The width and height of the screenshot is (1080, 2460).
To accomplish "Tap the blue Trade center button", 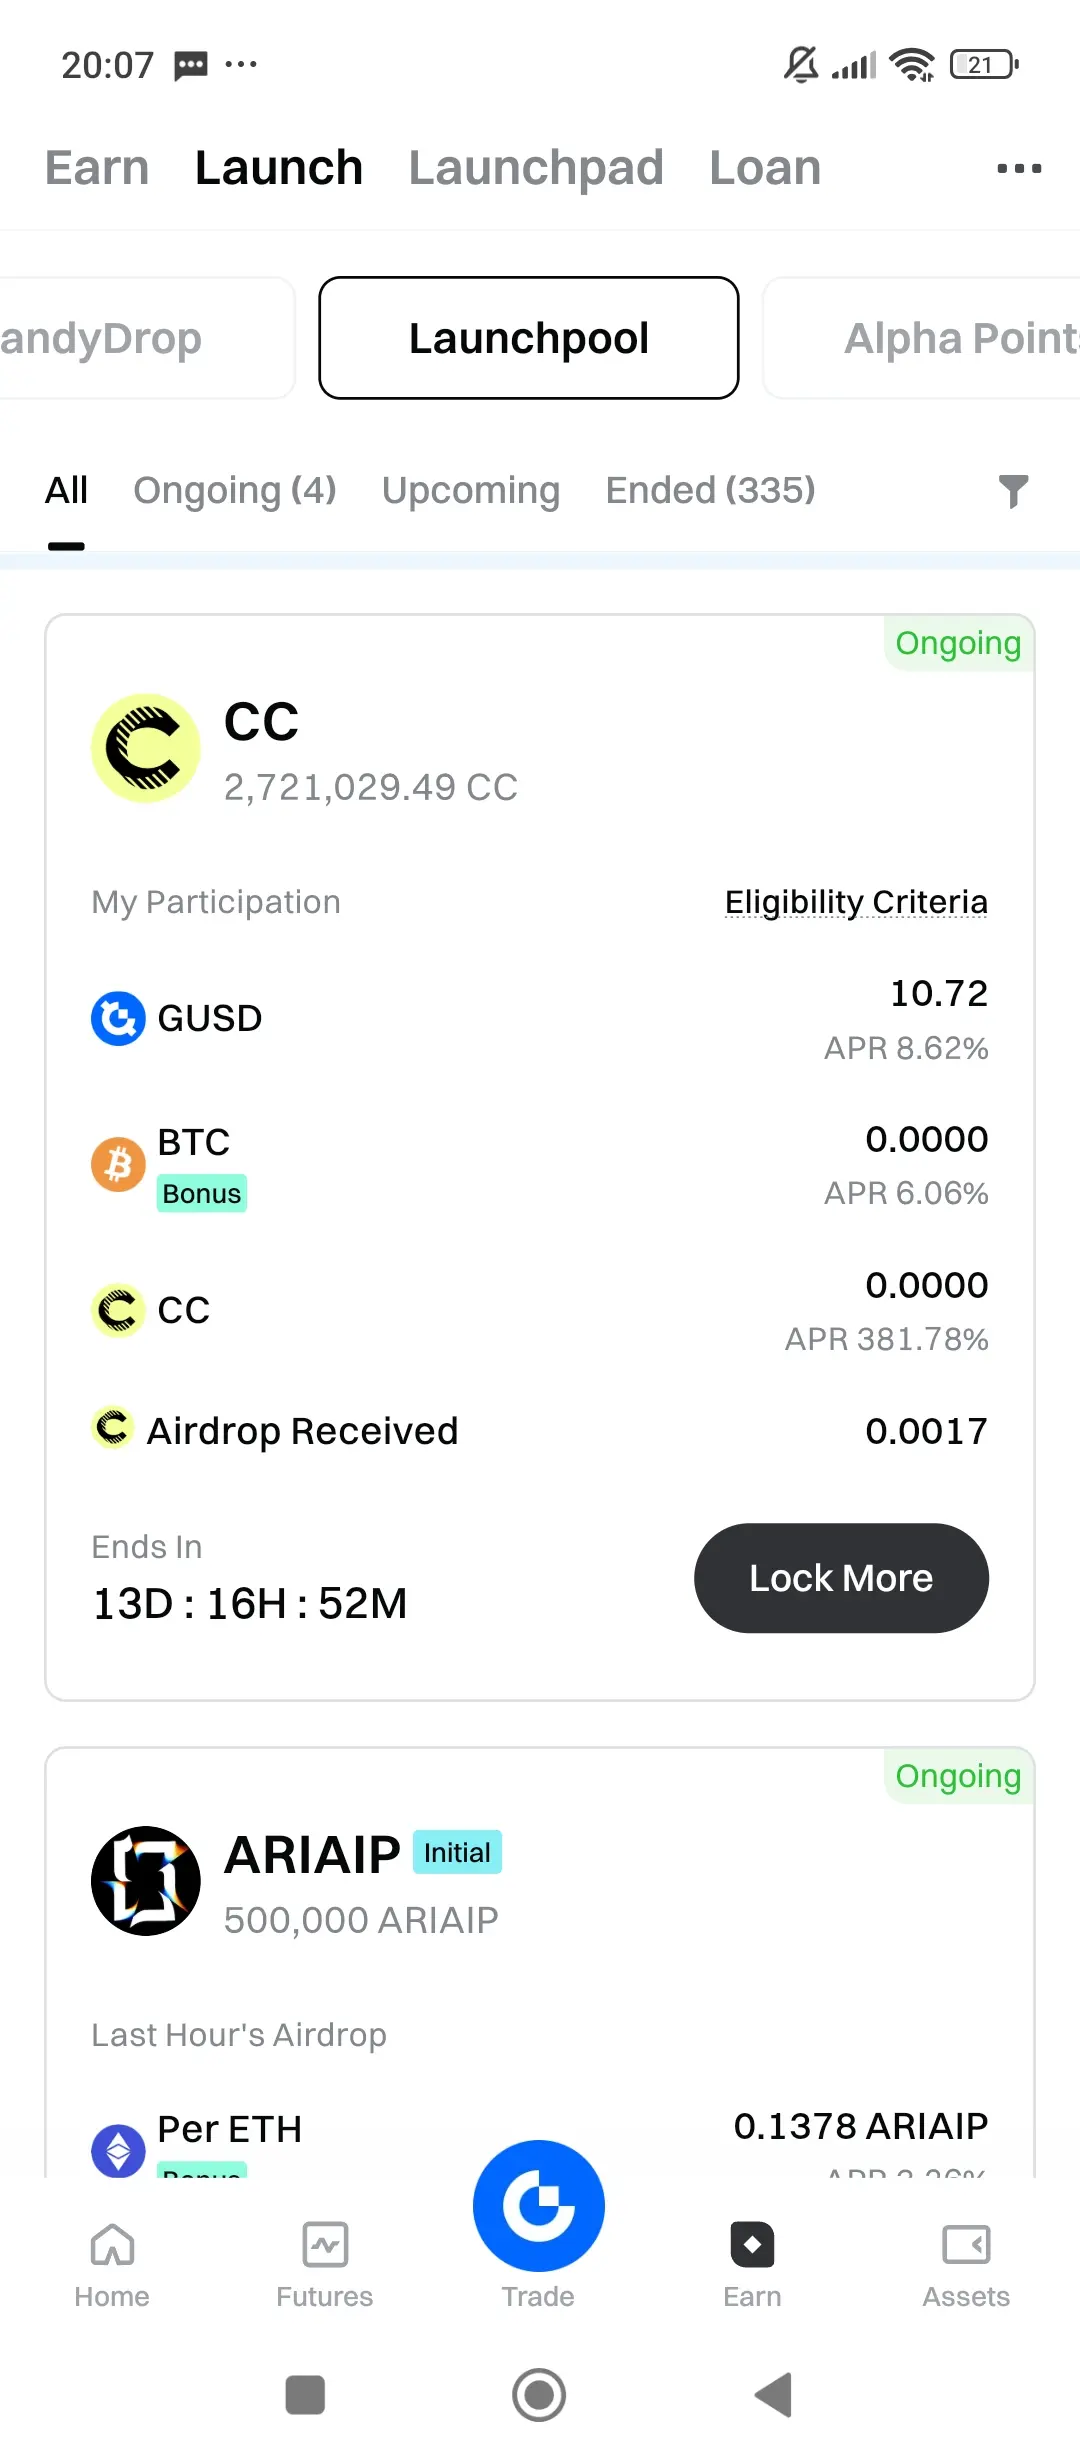I will [x=539, y=2205].
